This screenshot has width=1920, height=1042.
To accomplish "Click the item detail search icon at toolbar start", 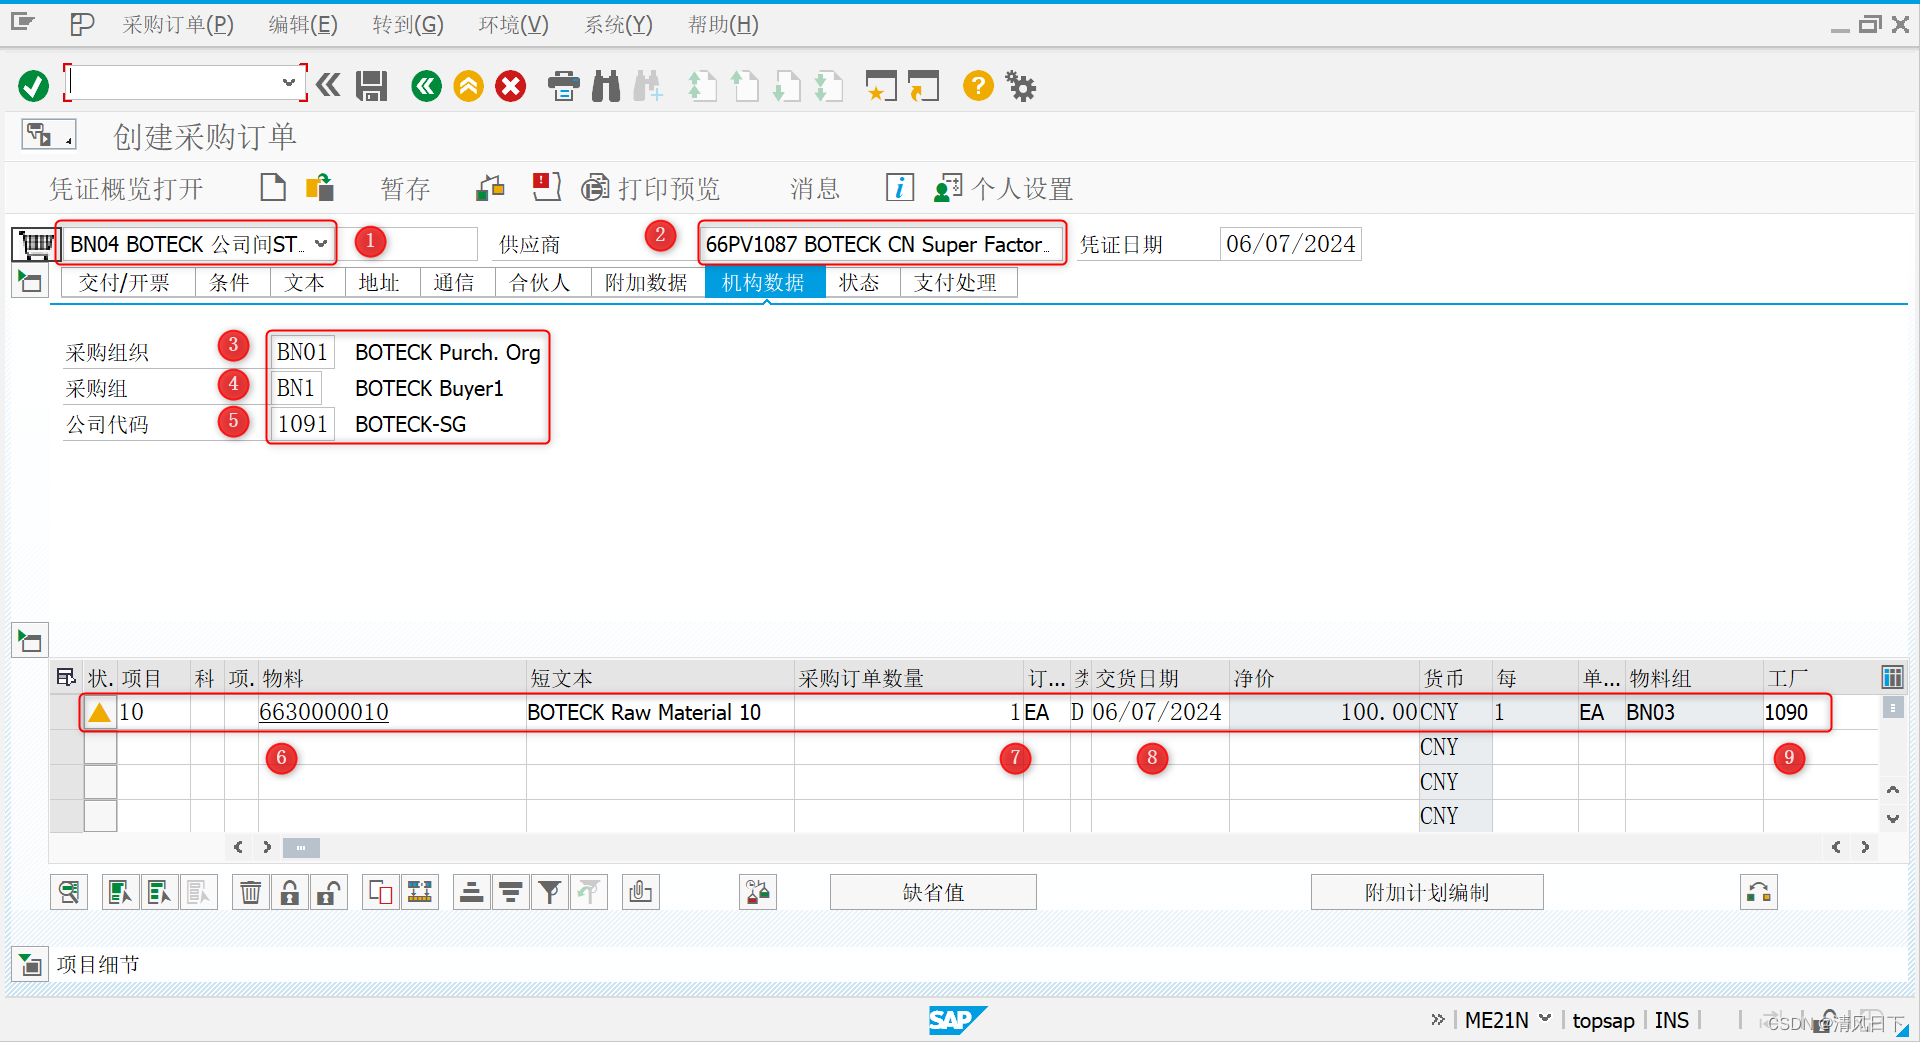I will click(x=69, y=892).
